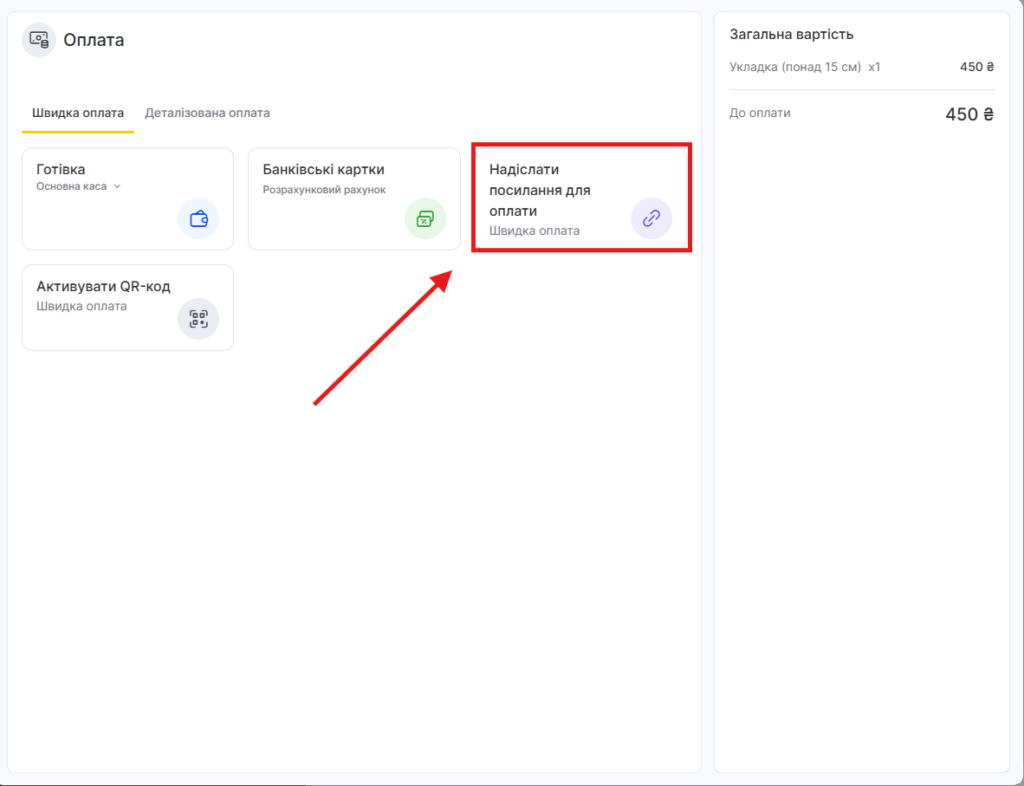Image resolution: width=1024 pixels, height=786 pixels.
Task: Click the Розрахунковий рахунок subtitle
Action: point(324,190)
